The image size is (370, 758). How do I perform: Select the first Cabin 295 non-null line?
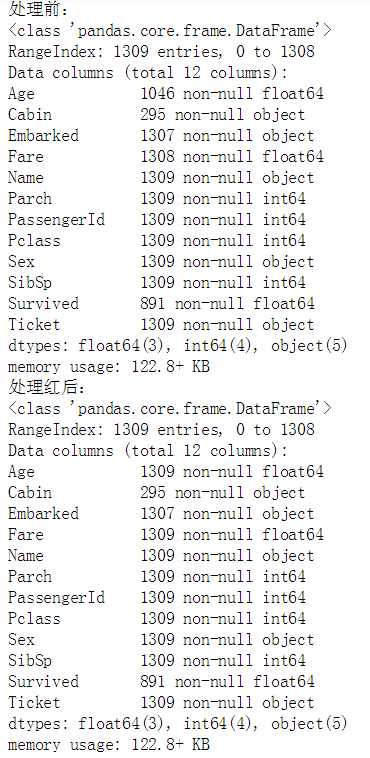(x=157, y=114)
